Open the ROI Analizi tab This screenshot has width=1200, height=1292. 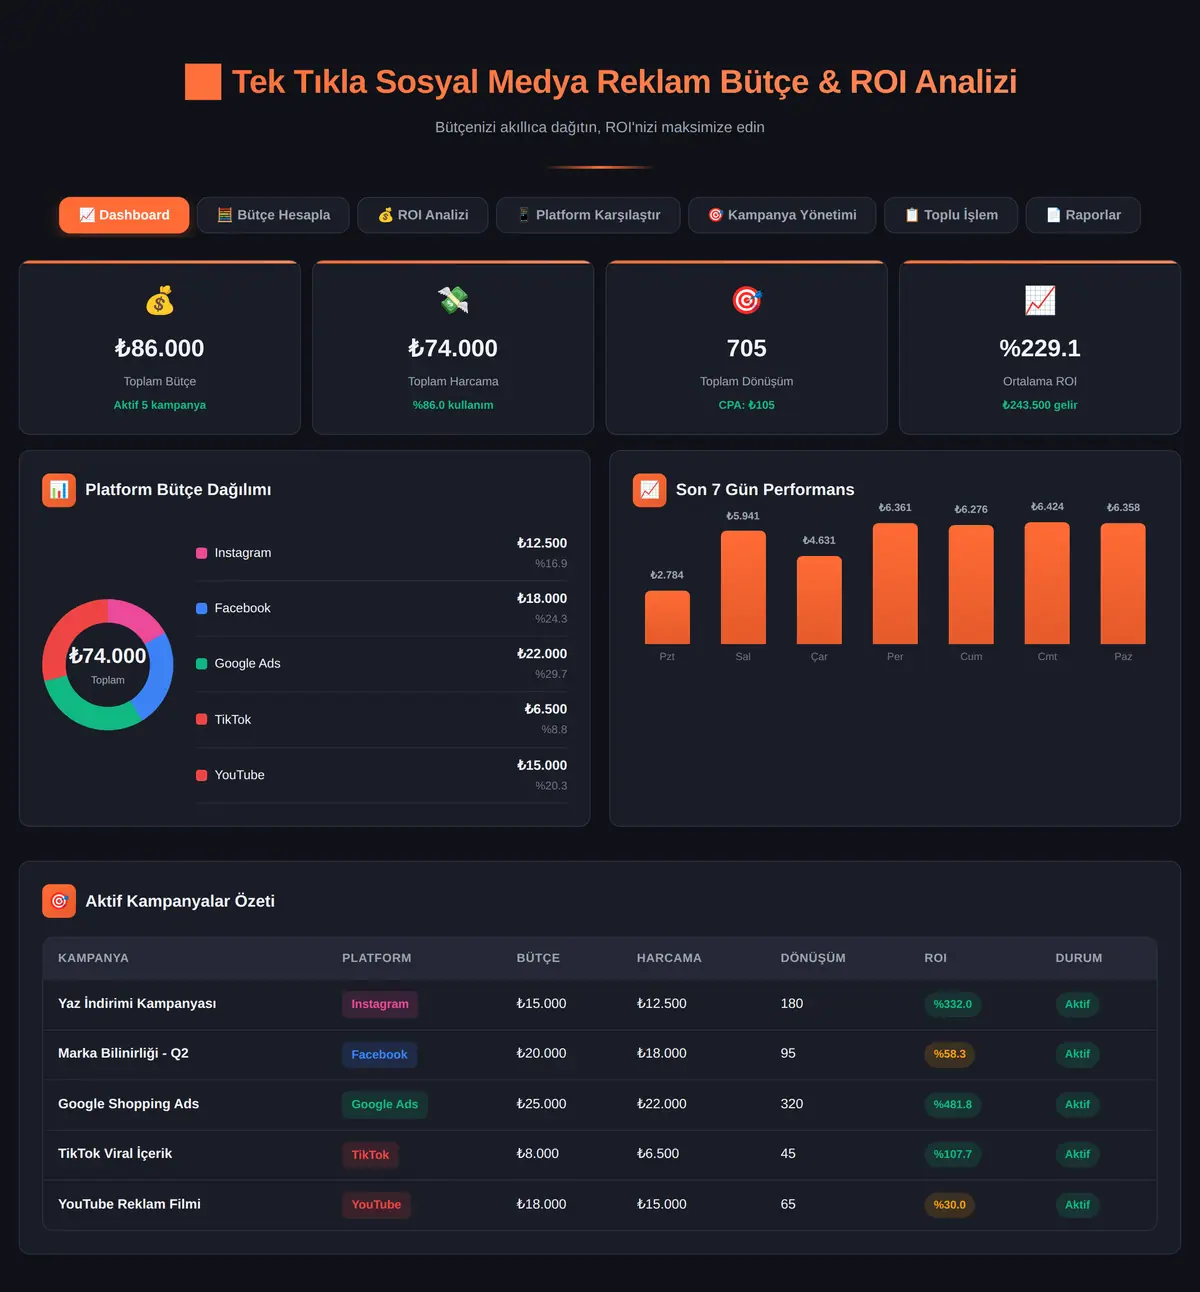point(423,215)
